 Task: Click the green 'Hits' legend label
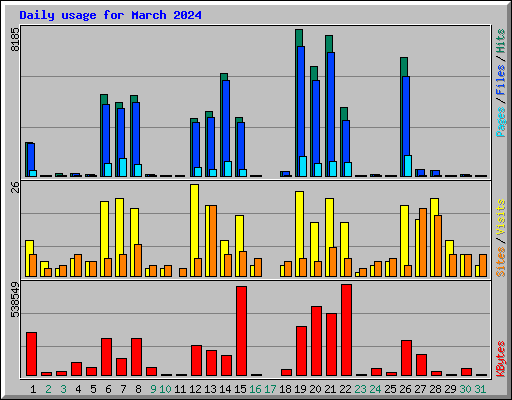pyautogui.click(x=501, y=41)
